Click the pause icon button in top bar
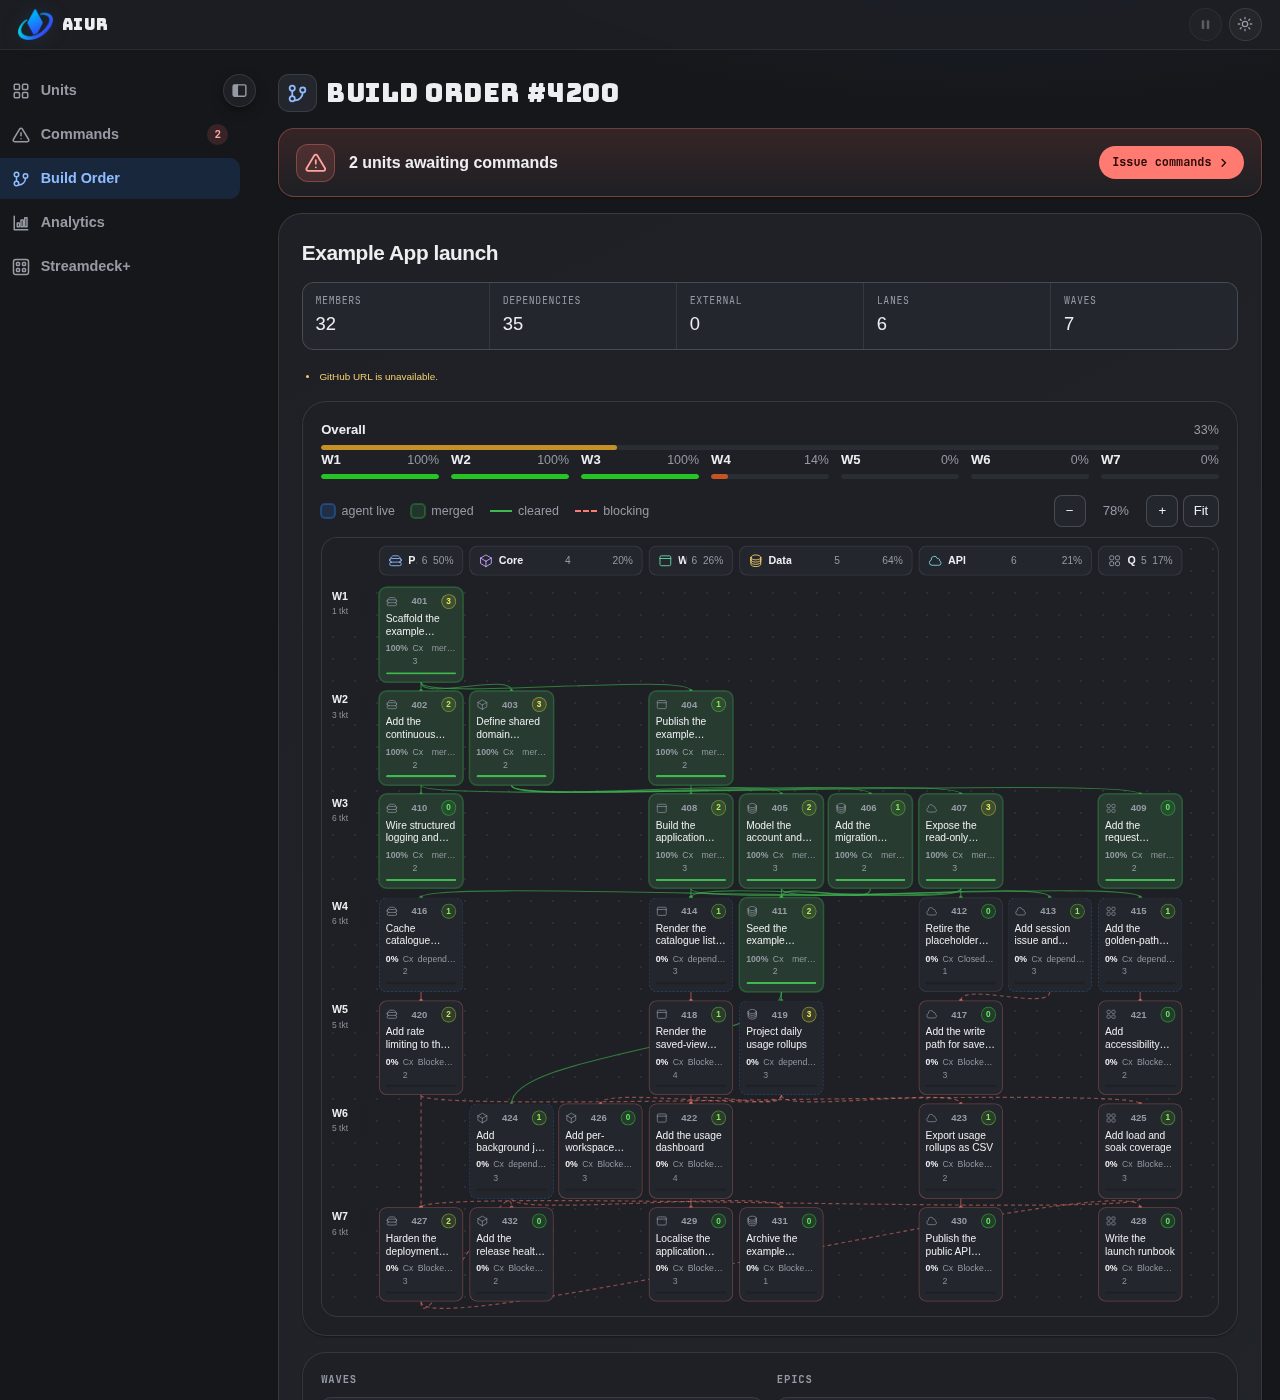The height and width of the screenshot is (1400, 1280). click(x=1205, y=24)
